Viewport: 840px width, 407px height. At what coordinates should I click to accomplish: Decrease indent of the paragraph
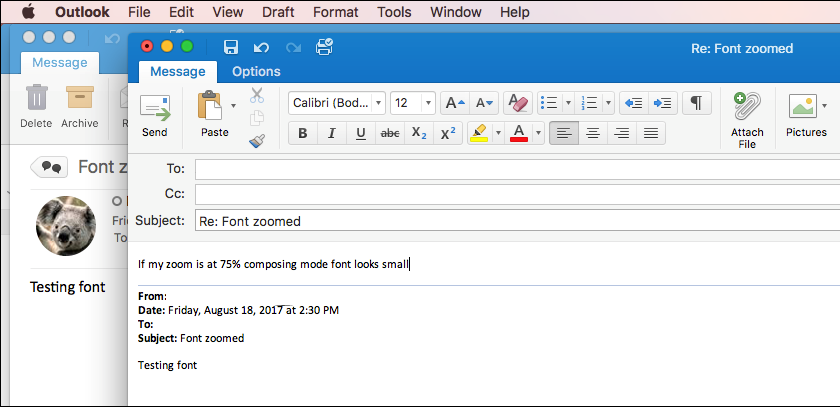pos(634,103)
